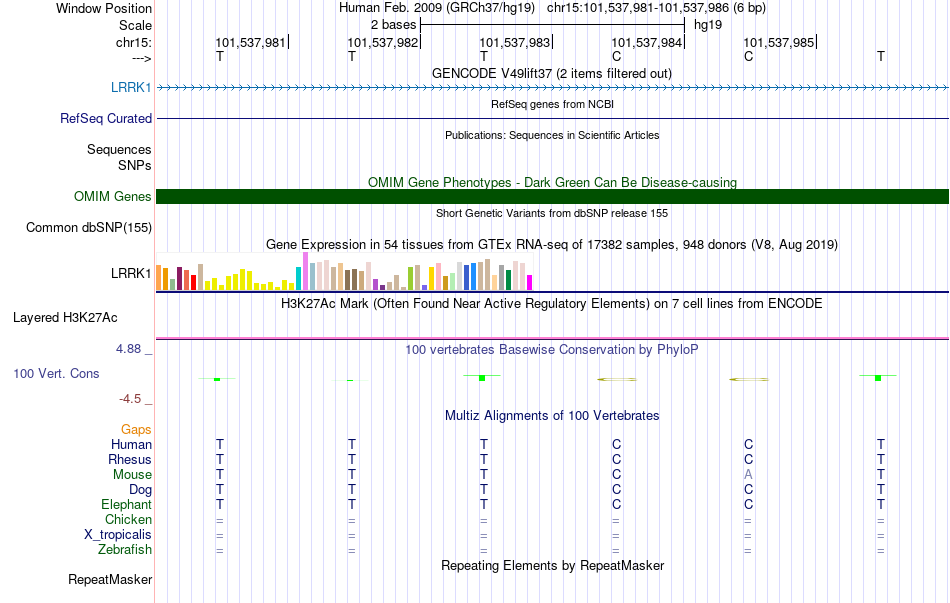The height and width of the screenshot is (603, 950).
Task: Click the tall magenta GTEx expression bar
Action: [305, 272]
